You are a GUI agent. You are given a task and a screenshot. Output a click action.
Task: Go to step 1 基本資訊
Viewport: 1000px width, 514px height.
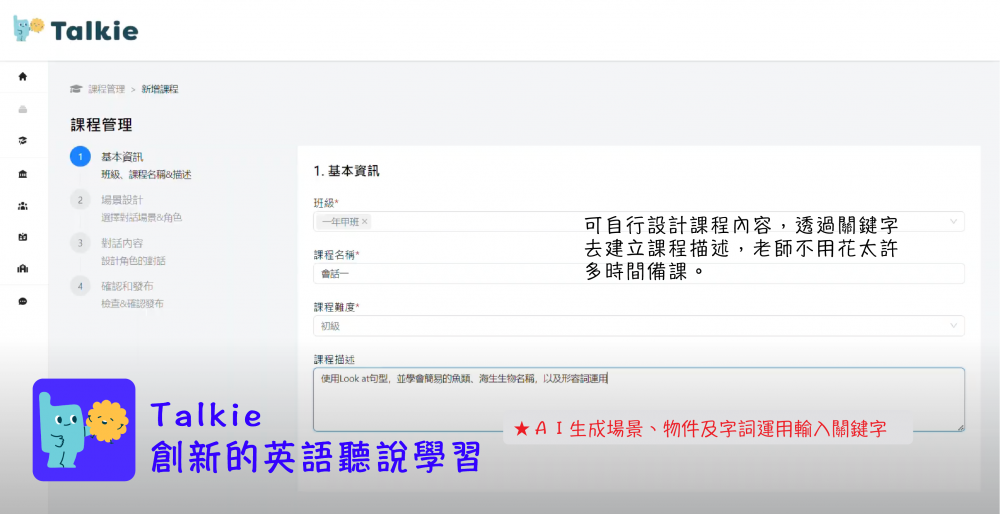tap(122, 157)
